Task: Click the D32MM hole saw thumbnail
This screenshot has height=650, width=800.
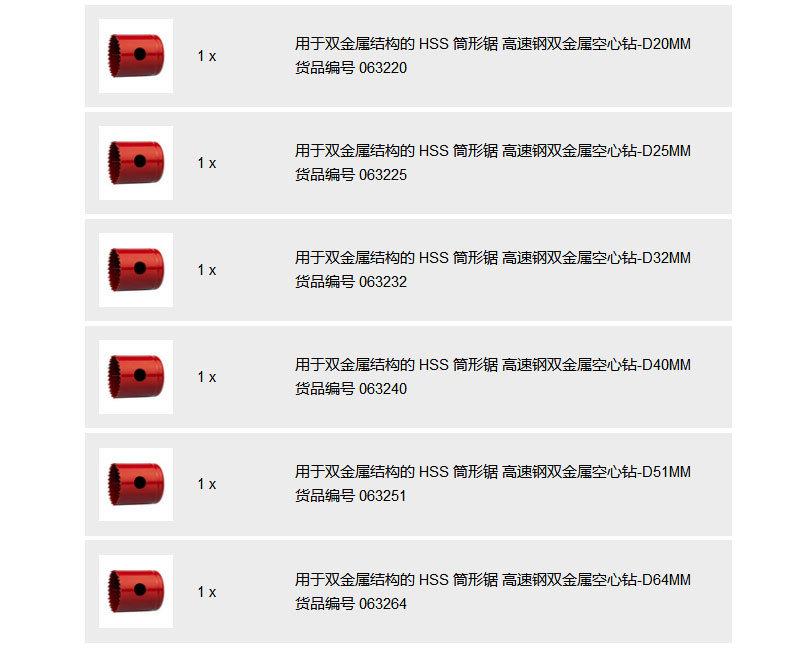Action: (x=136, y=270)
